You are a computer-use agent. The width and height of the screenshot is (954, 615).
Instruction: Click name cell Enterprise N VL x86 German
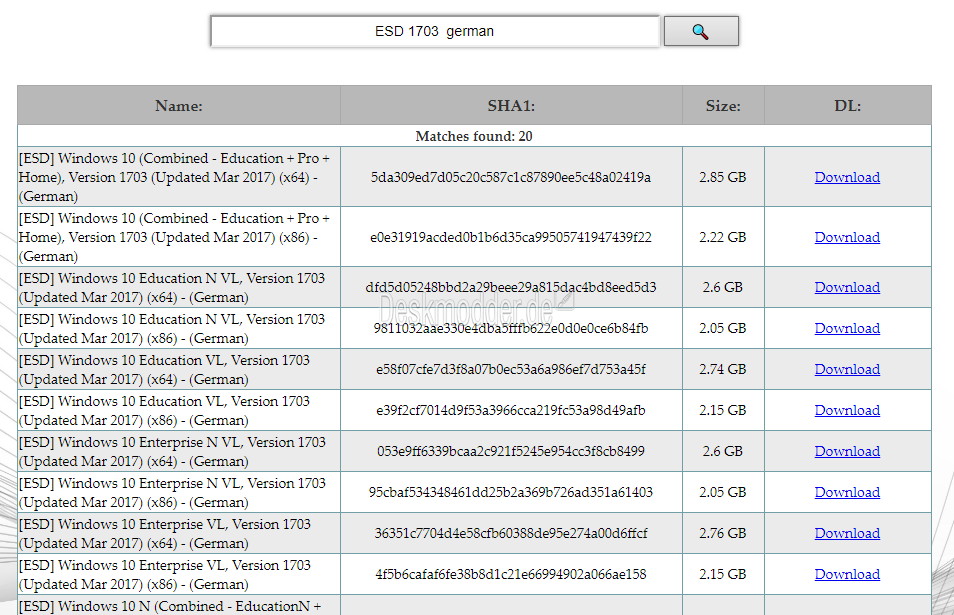pos(179,492)
